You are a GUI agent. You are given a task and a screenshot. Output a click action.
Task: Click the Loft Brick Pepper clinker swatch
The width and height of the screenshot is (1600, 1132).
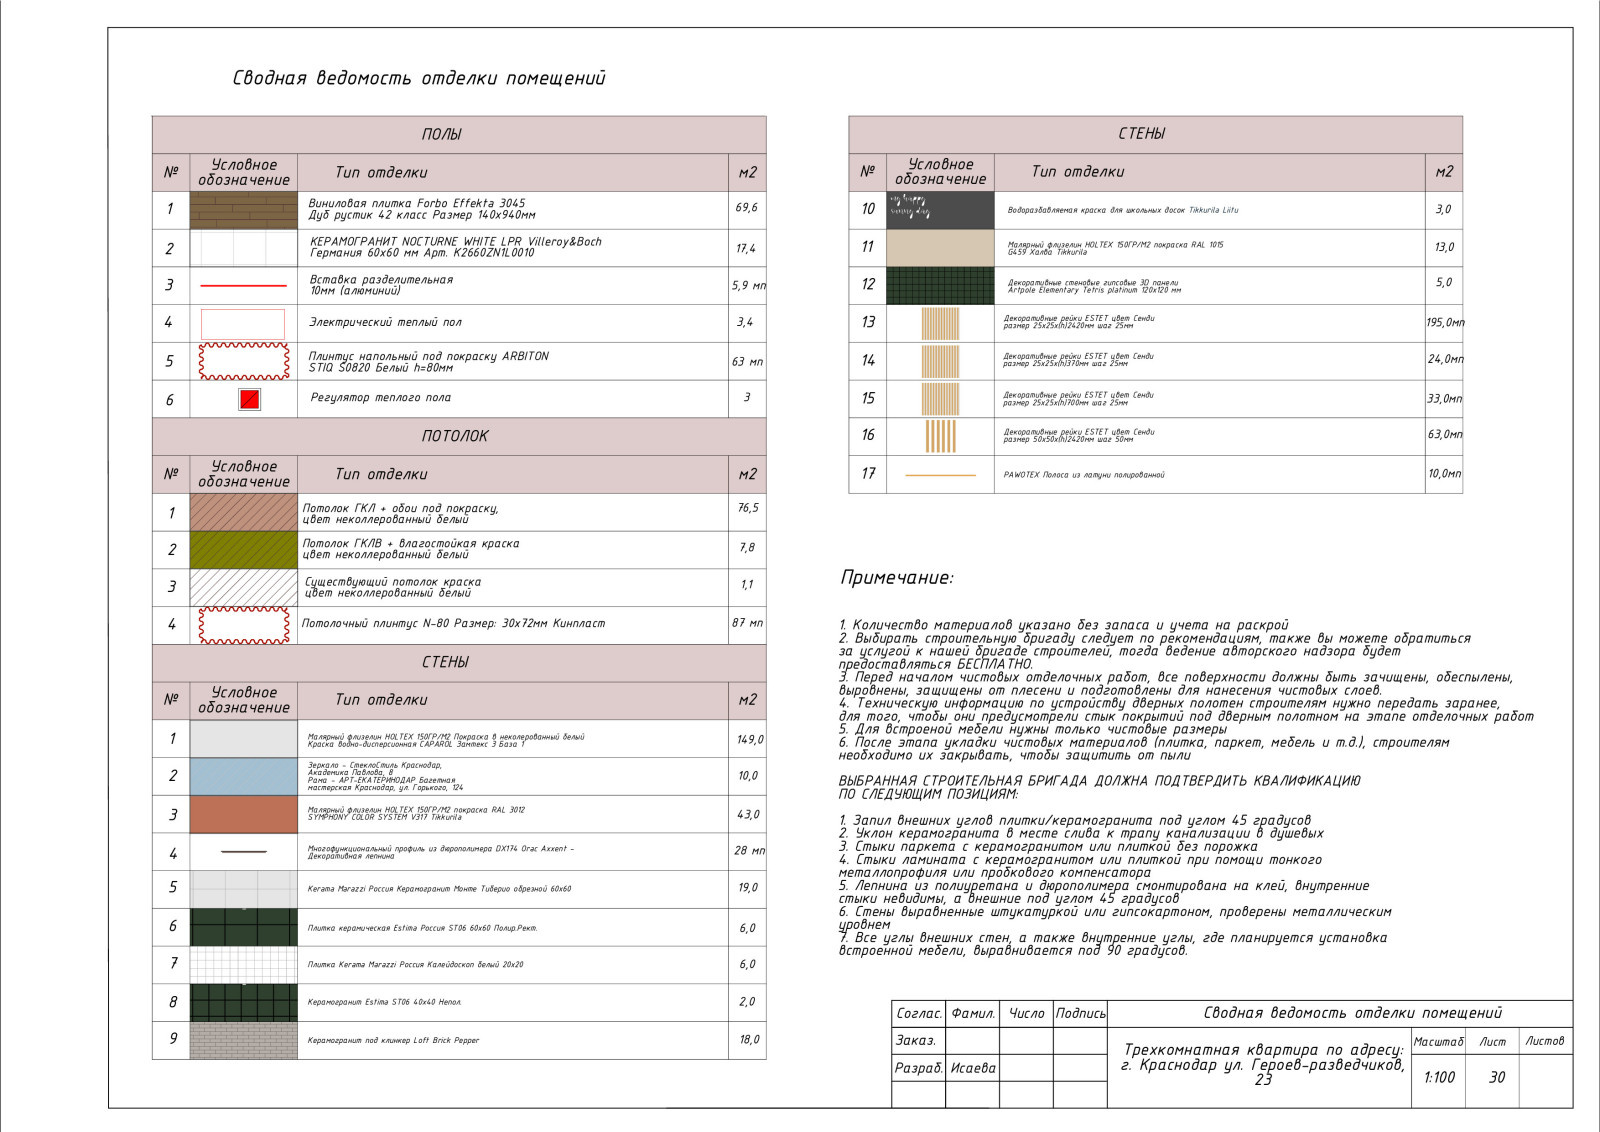click(244, 1040)
